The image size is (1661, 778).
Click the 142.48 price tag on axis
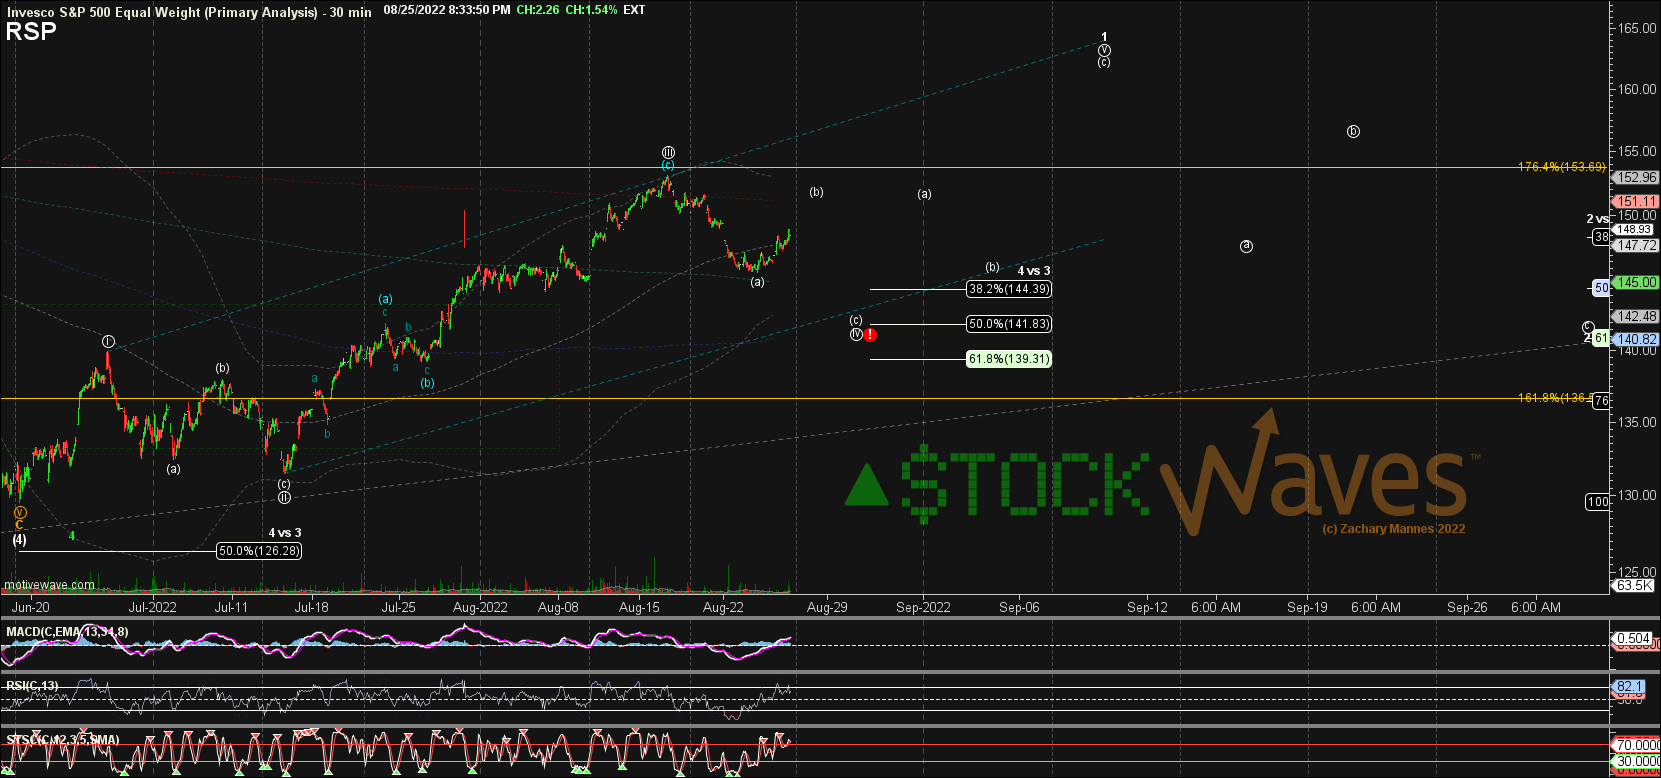coord(1637,316)
